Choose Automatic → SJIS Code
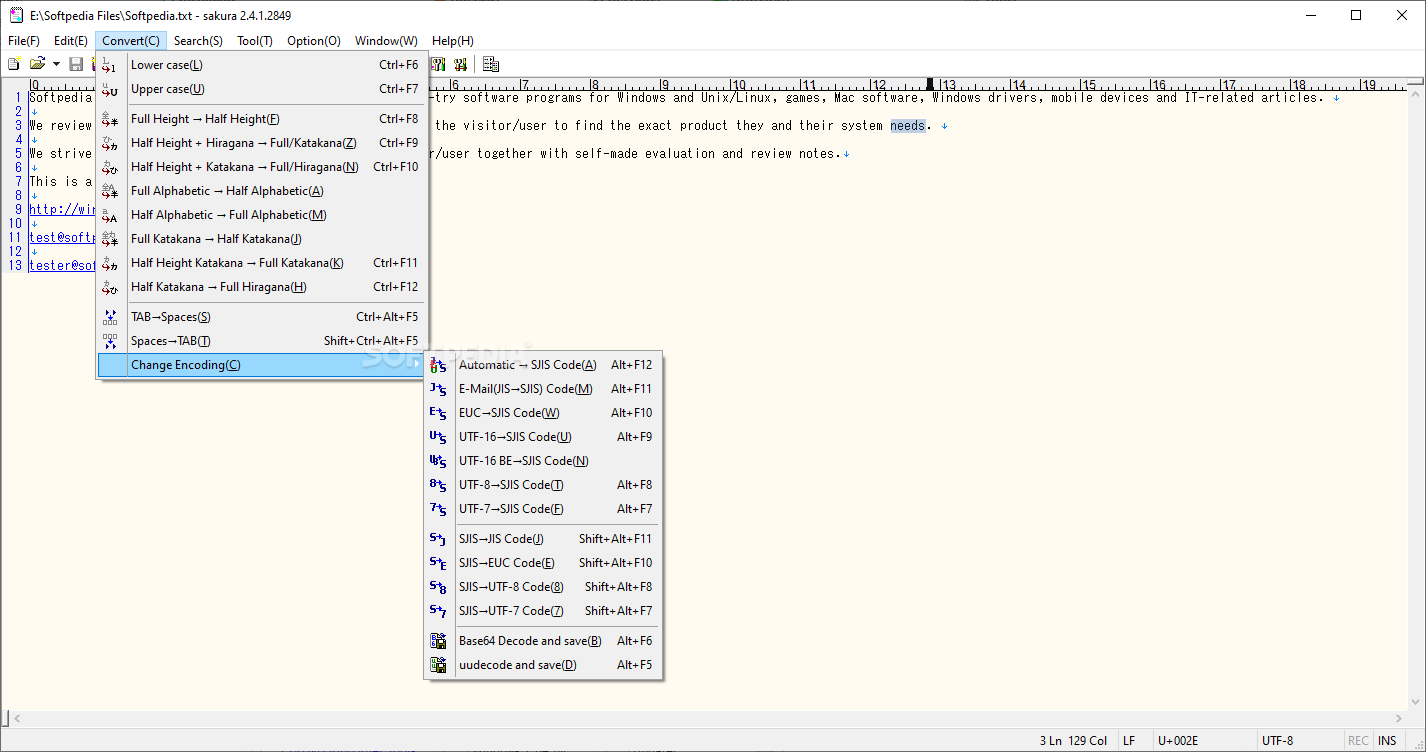Image resolution: width=1426 pixels, height=752 pixels. pos(543,365)
